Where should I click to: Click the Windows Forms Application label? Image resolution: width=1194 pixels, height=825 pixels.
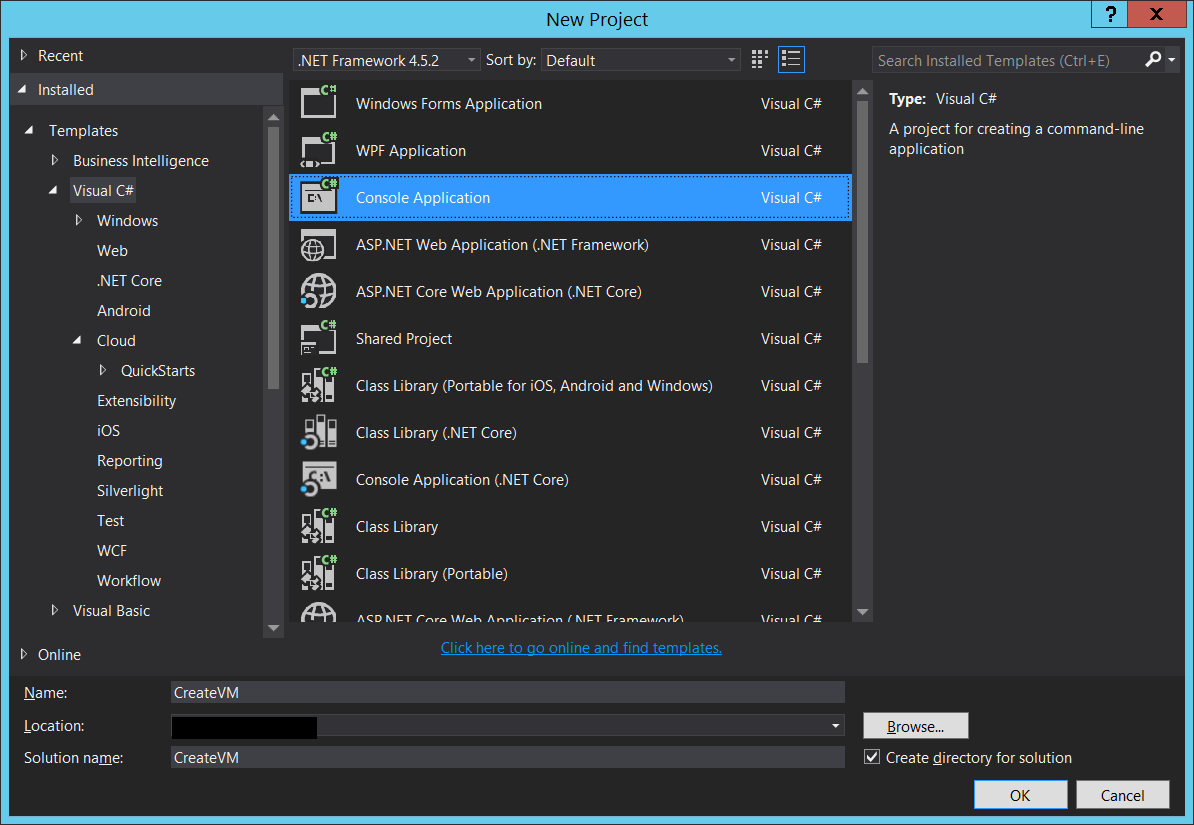(449, 104)
